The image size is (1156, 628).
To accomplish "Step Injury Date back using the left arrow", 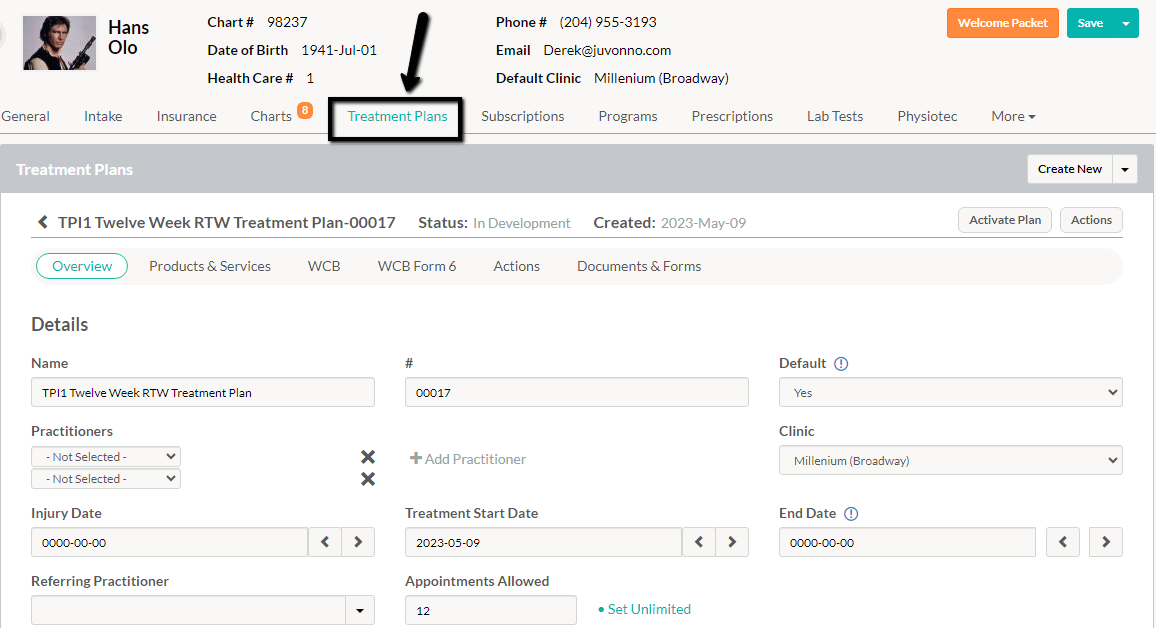I will pyautogui.click(x=324, y=541).
